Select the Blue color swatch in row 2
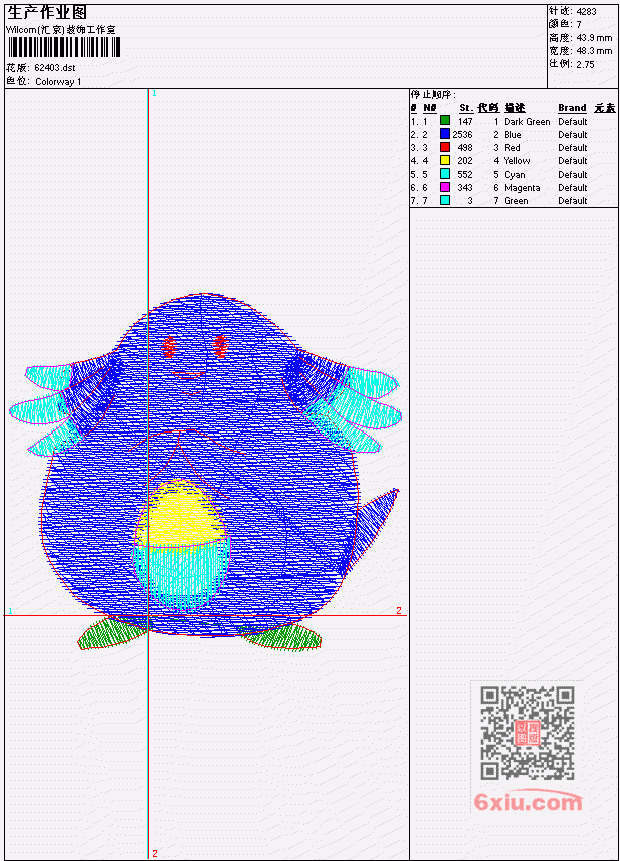Image resolution: width=620 pixels, height=861 pixels. 445,134
